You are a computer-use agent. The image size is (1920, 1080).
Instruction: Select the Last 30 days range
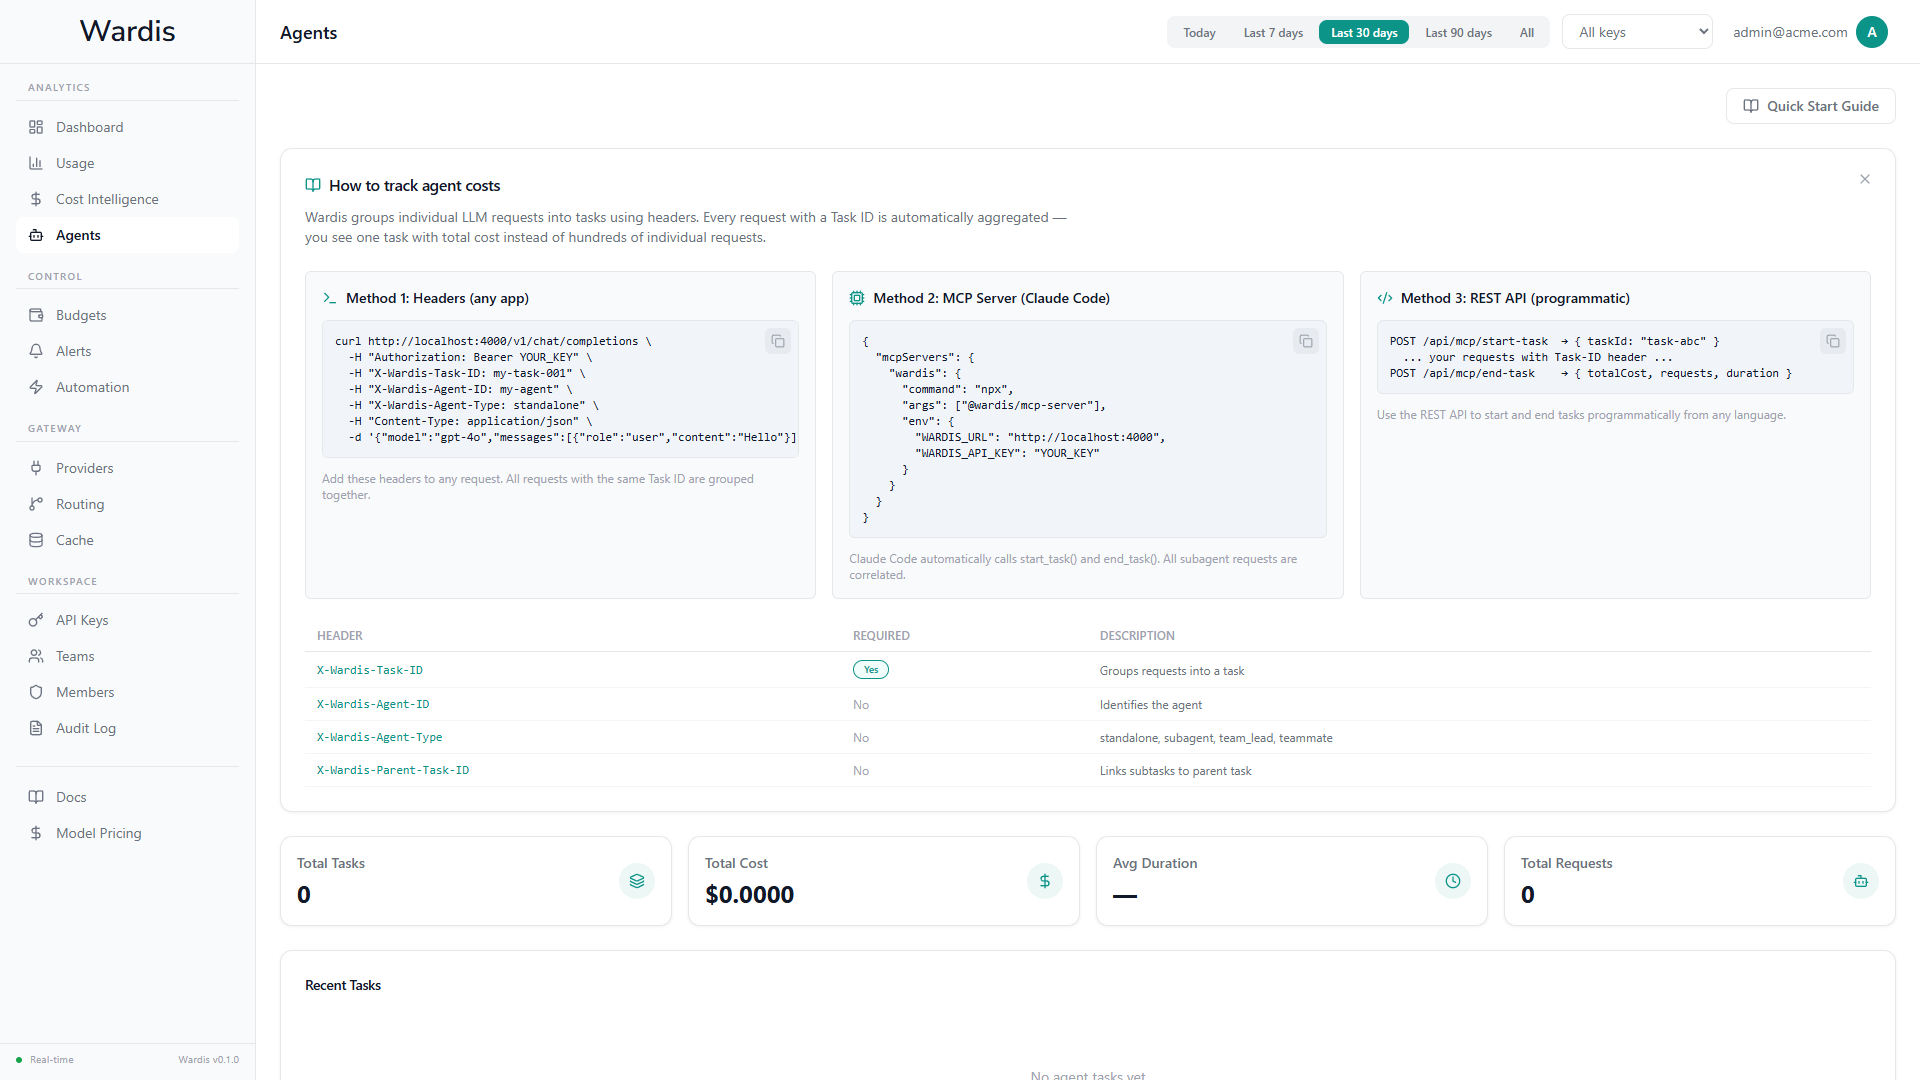1364,33
